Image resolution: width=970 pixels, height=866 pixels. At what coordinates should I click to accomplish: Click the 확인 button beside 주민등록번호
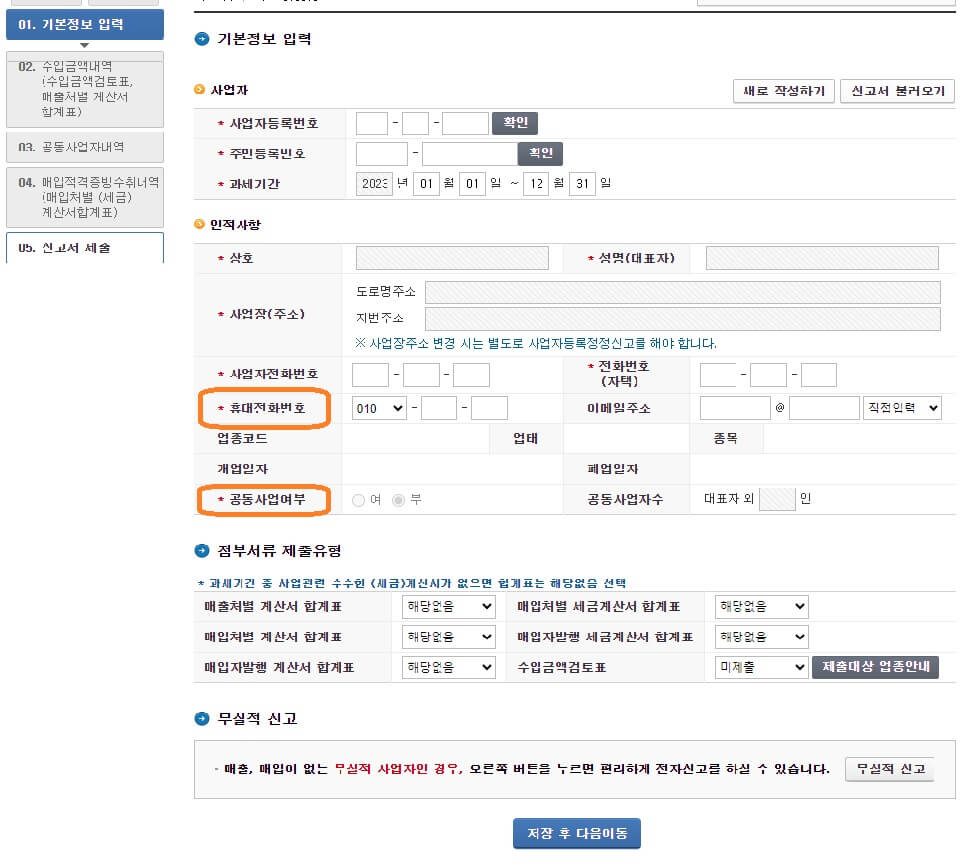point(540,153)
